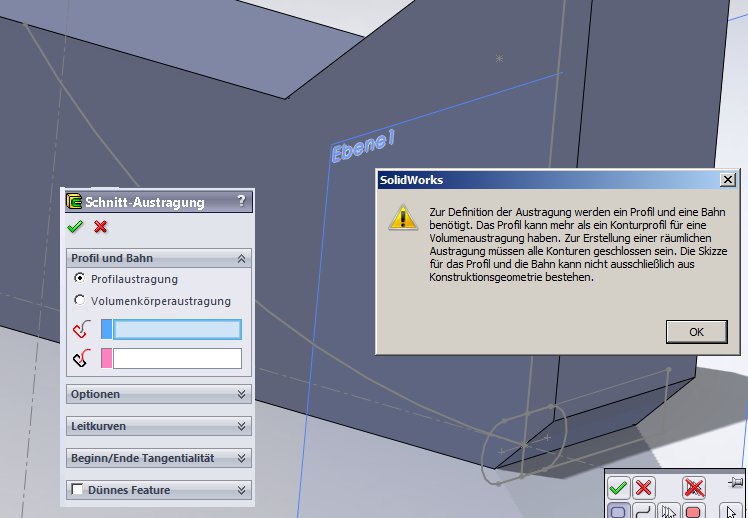Expand the Dünnes Feature section chevron

pyautogui.click(x=241, y=490)
